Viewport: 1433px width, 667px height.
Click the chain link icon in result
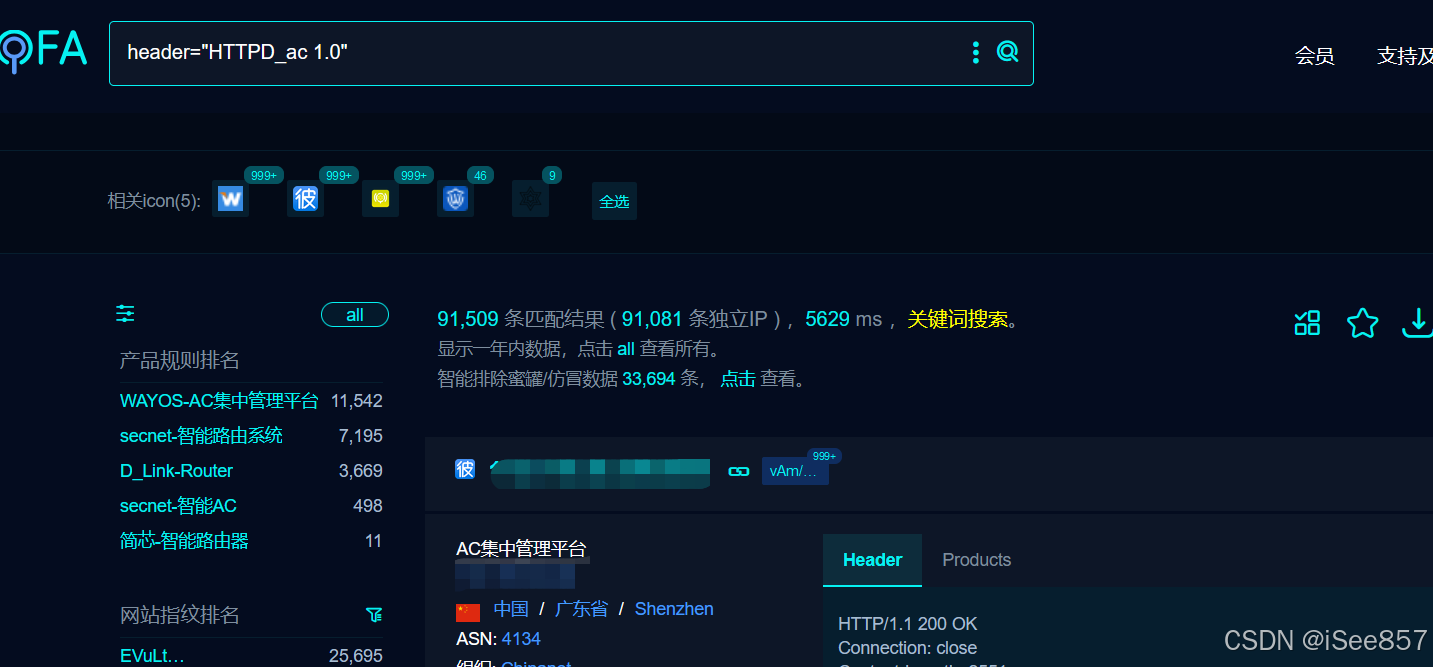click(739, 471)
